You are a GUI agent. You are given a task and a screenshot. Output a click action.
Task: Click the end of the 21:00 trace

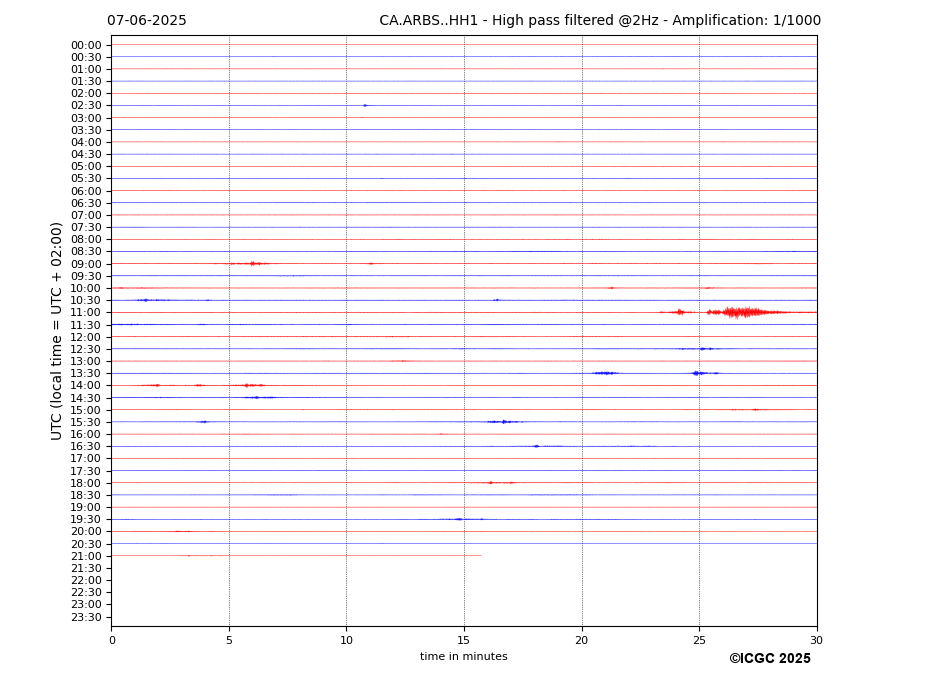[x=480, y=555]
